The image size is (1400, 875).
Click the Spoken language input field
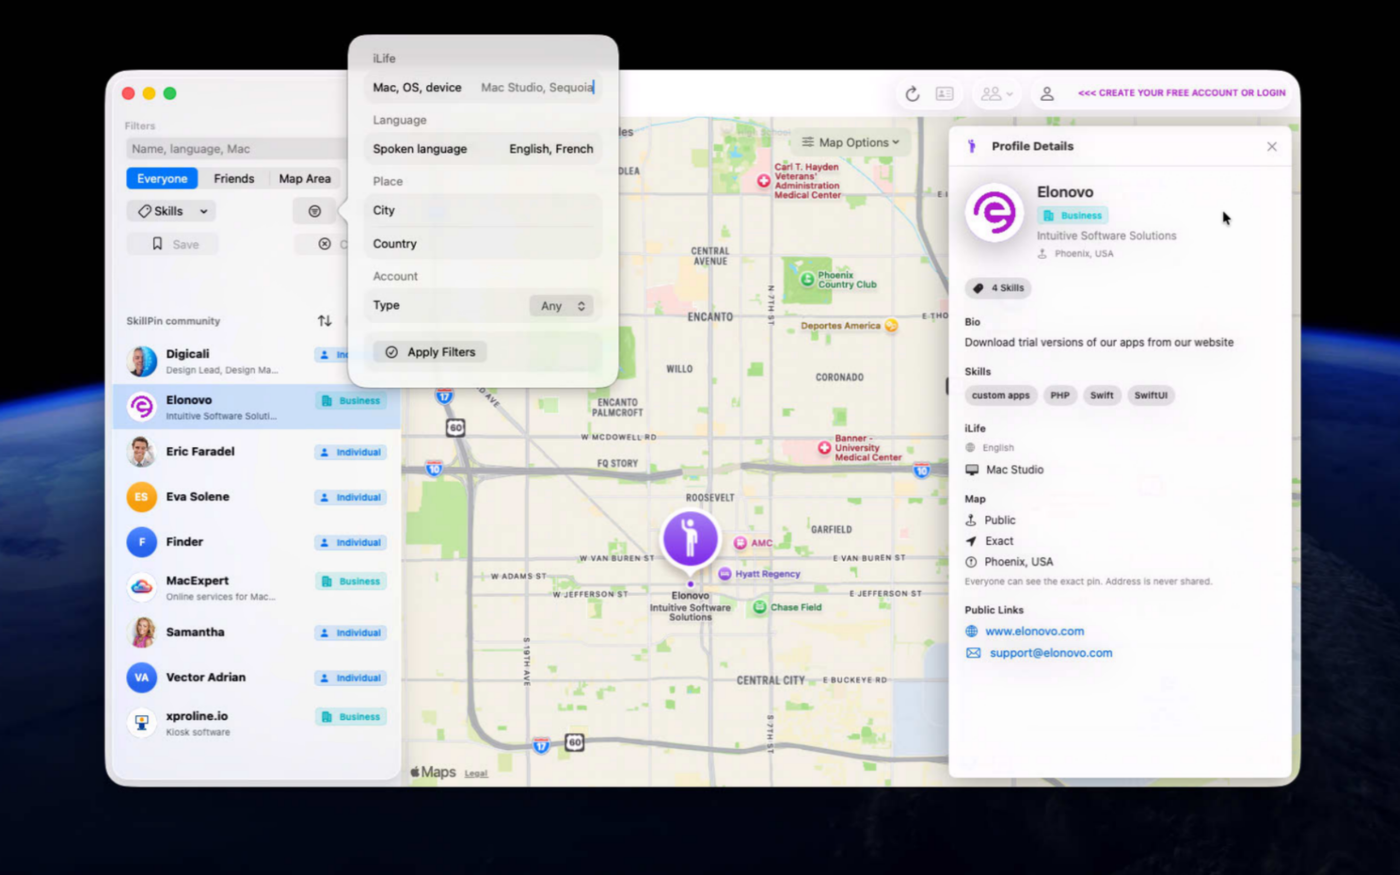point(483,149)
